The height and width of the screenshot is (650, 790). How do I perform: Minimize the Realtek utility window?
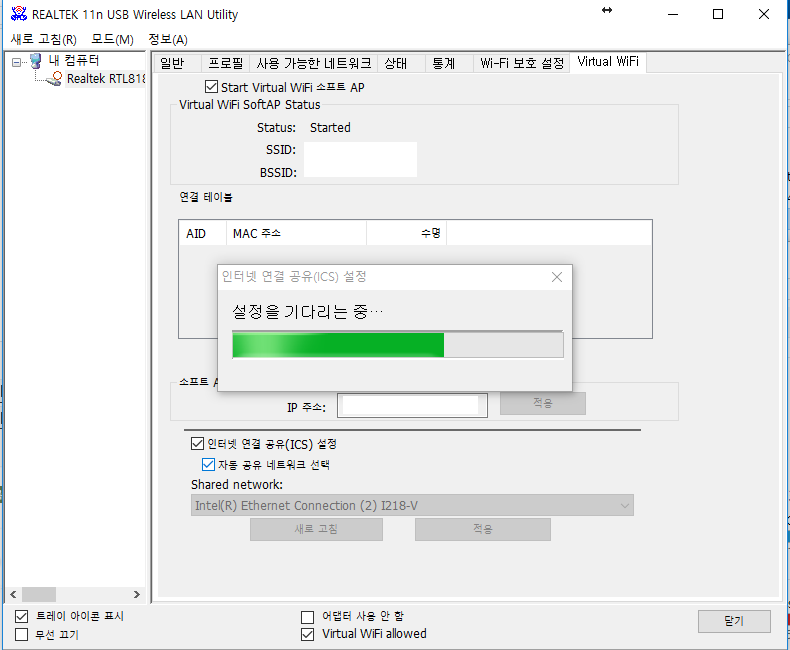pos(673,14)
